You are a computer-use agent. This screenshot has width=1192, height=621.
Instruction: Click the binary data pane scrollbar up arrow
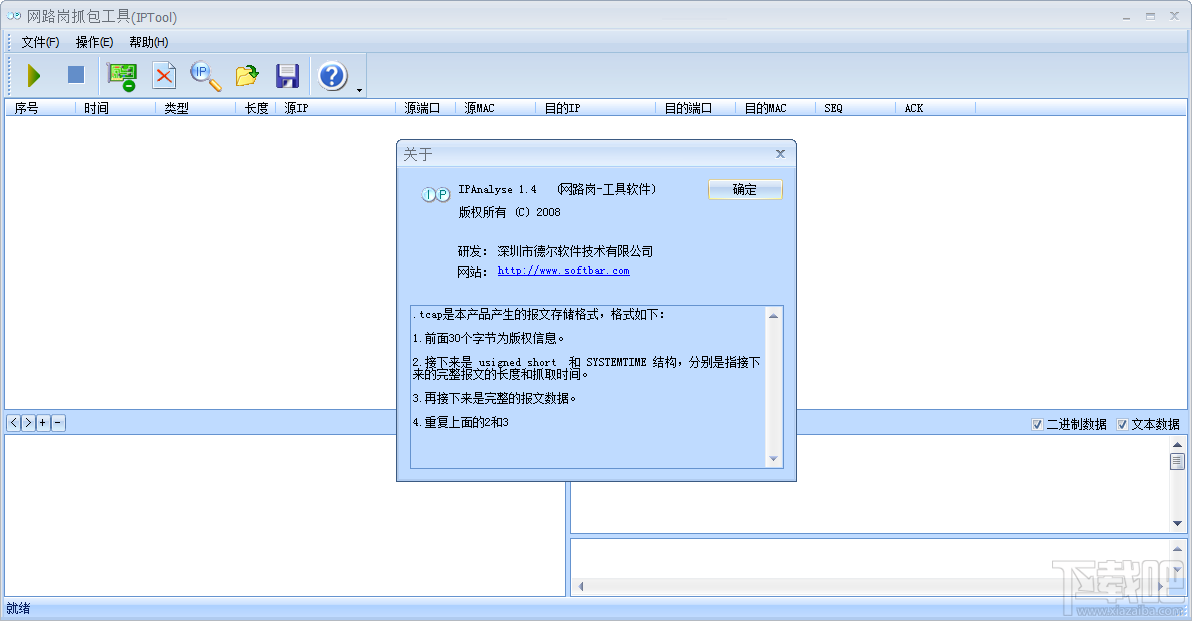(1177, 444)
